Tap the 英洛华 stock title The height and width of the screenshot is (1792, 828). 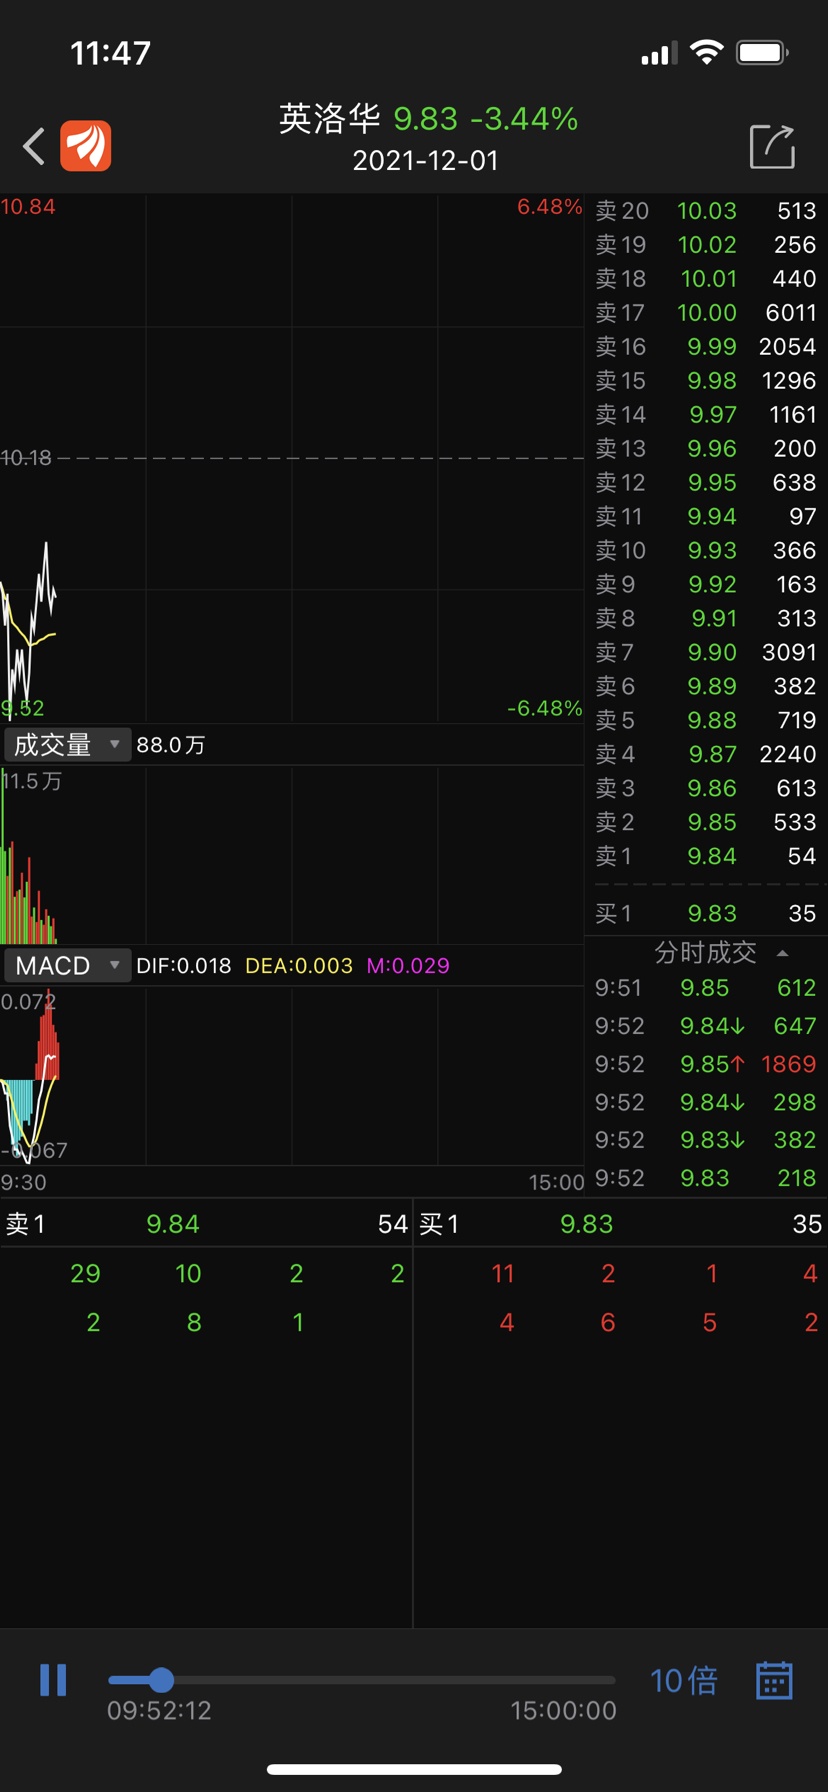click(330, 119)
